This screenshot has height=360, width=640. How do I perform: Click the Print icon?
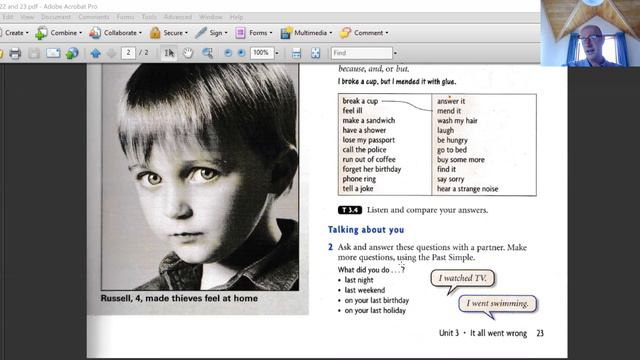click(15, 53)
